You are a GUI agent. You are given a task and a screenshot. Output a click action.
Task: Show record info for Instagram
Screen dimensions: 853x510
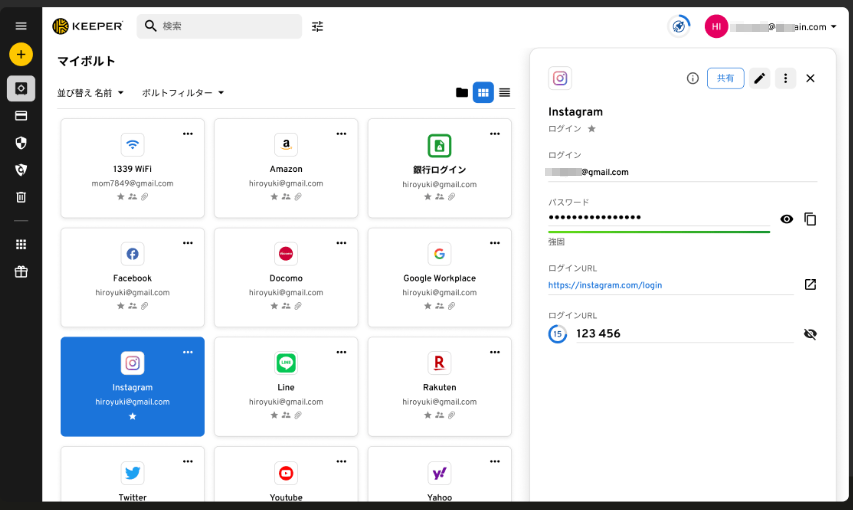point(692,78)
